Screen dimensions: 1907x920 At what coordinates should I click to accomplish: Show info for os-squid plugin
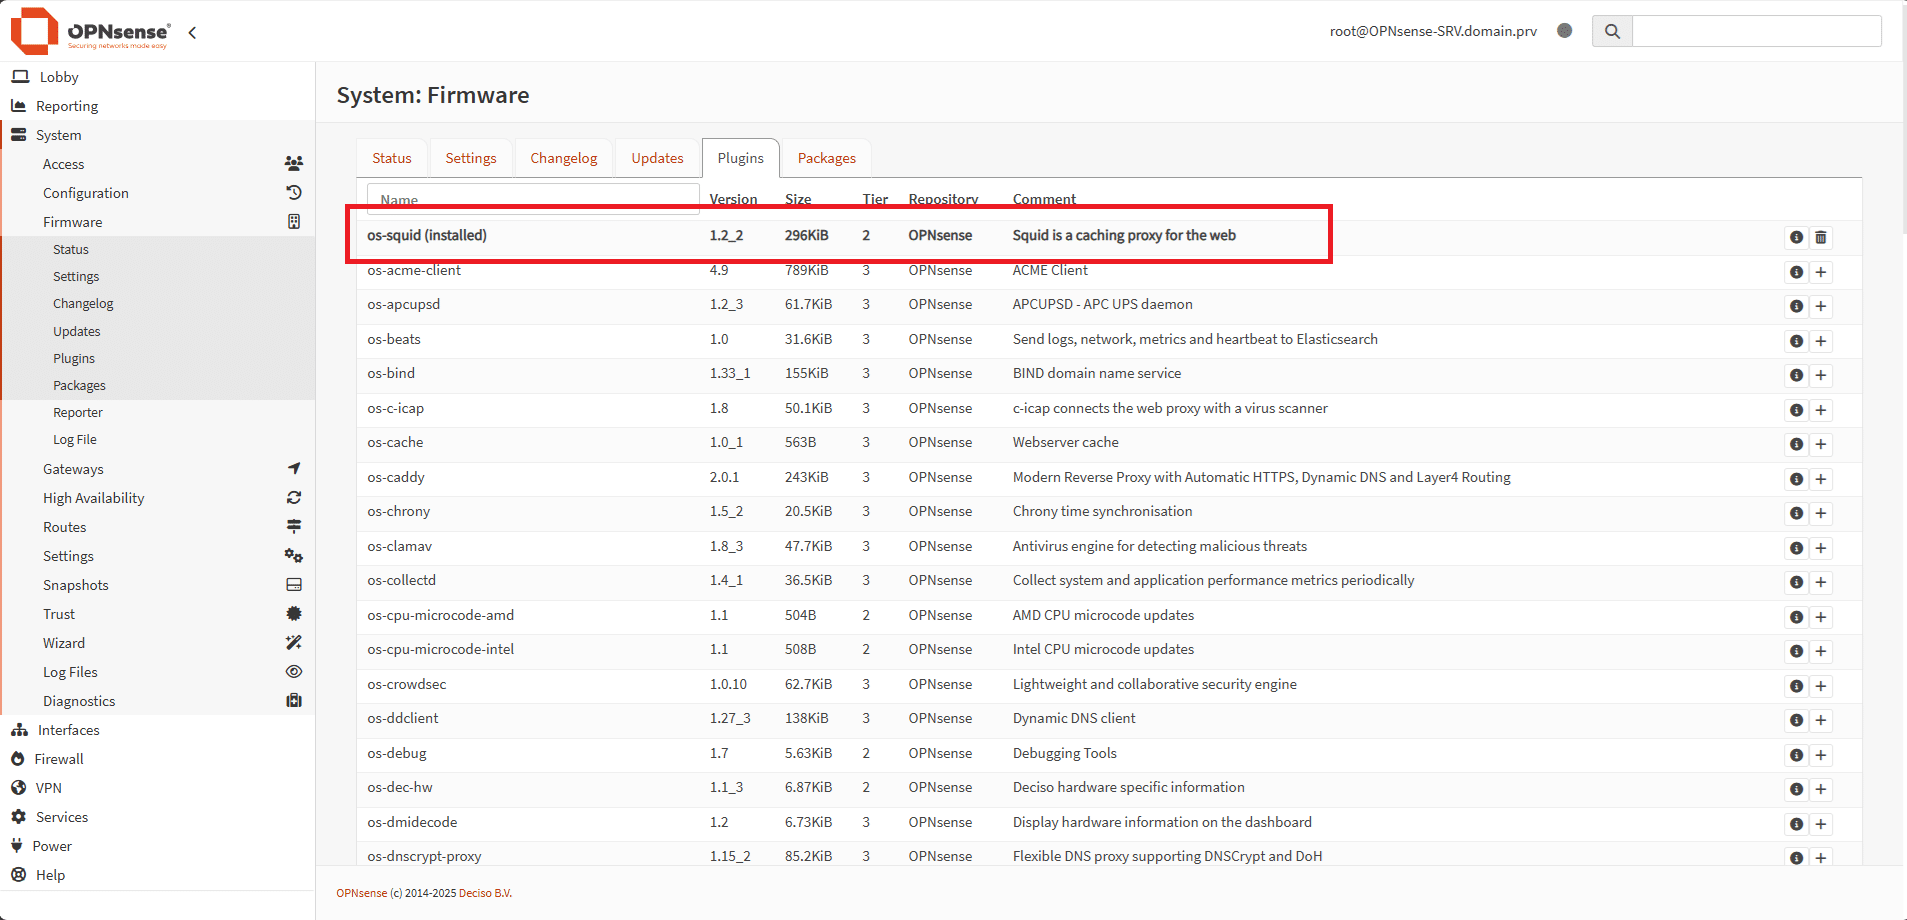[1796, 237]
